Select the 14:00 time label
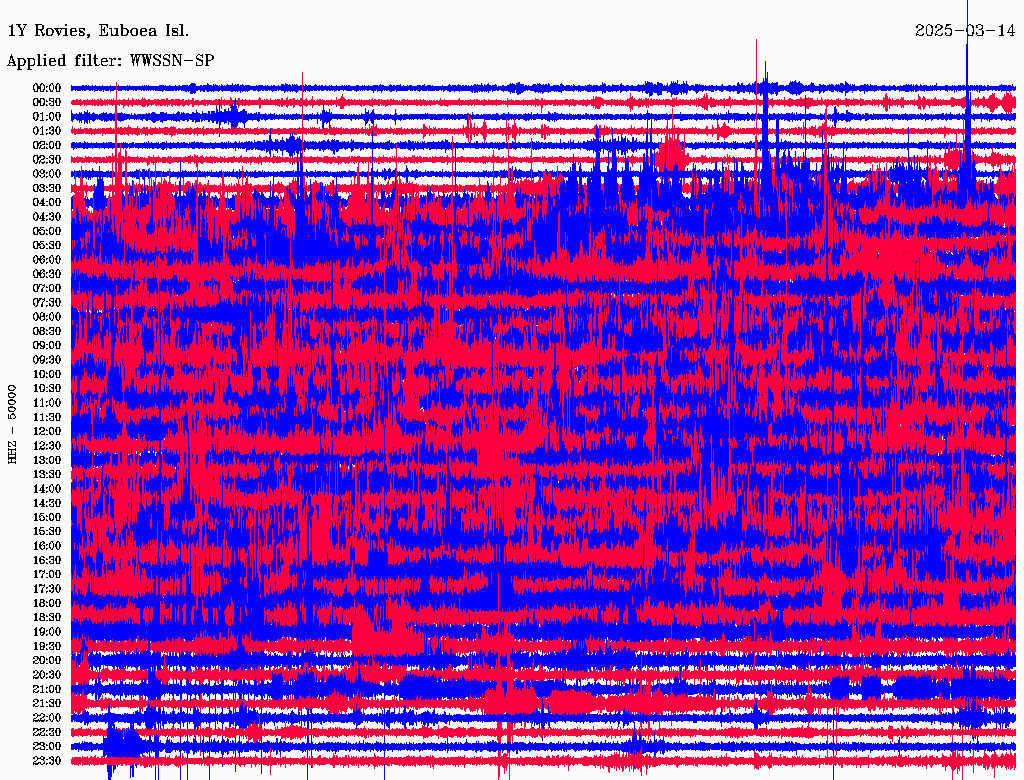This screenshot has width=1024, height=780. coord(46,489)
